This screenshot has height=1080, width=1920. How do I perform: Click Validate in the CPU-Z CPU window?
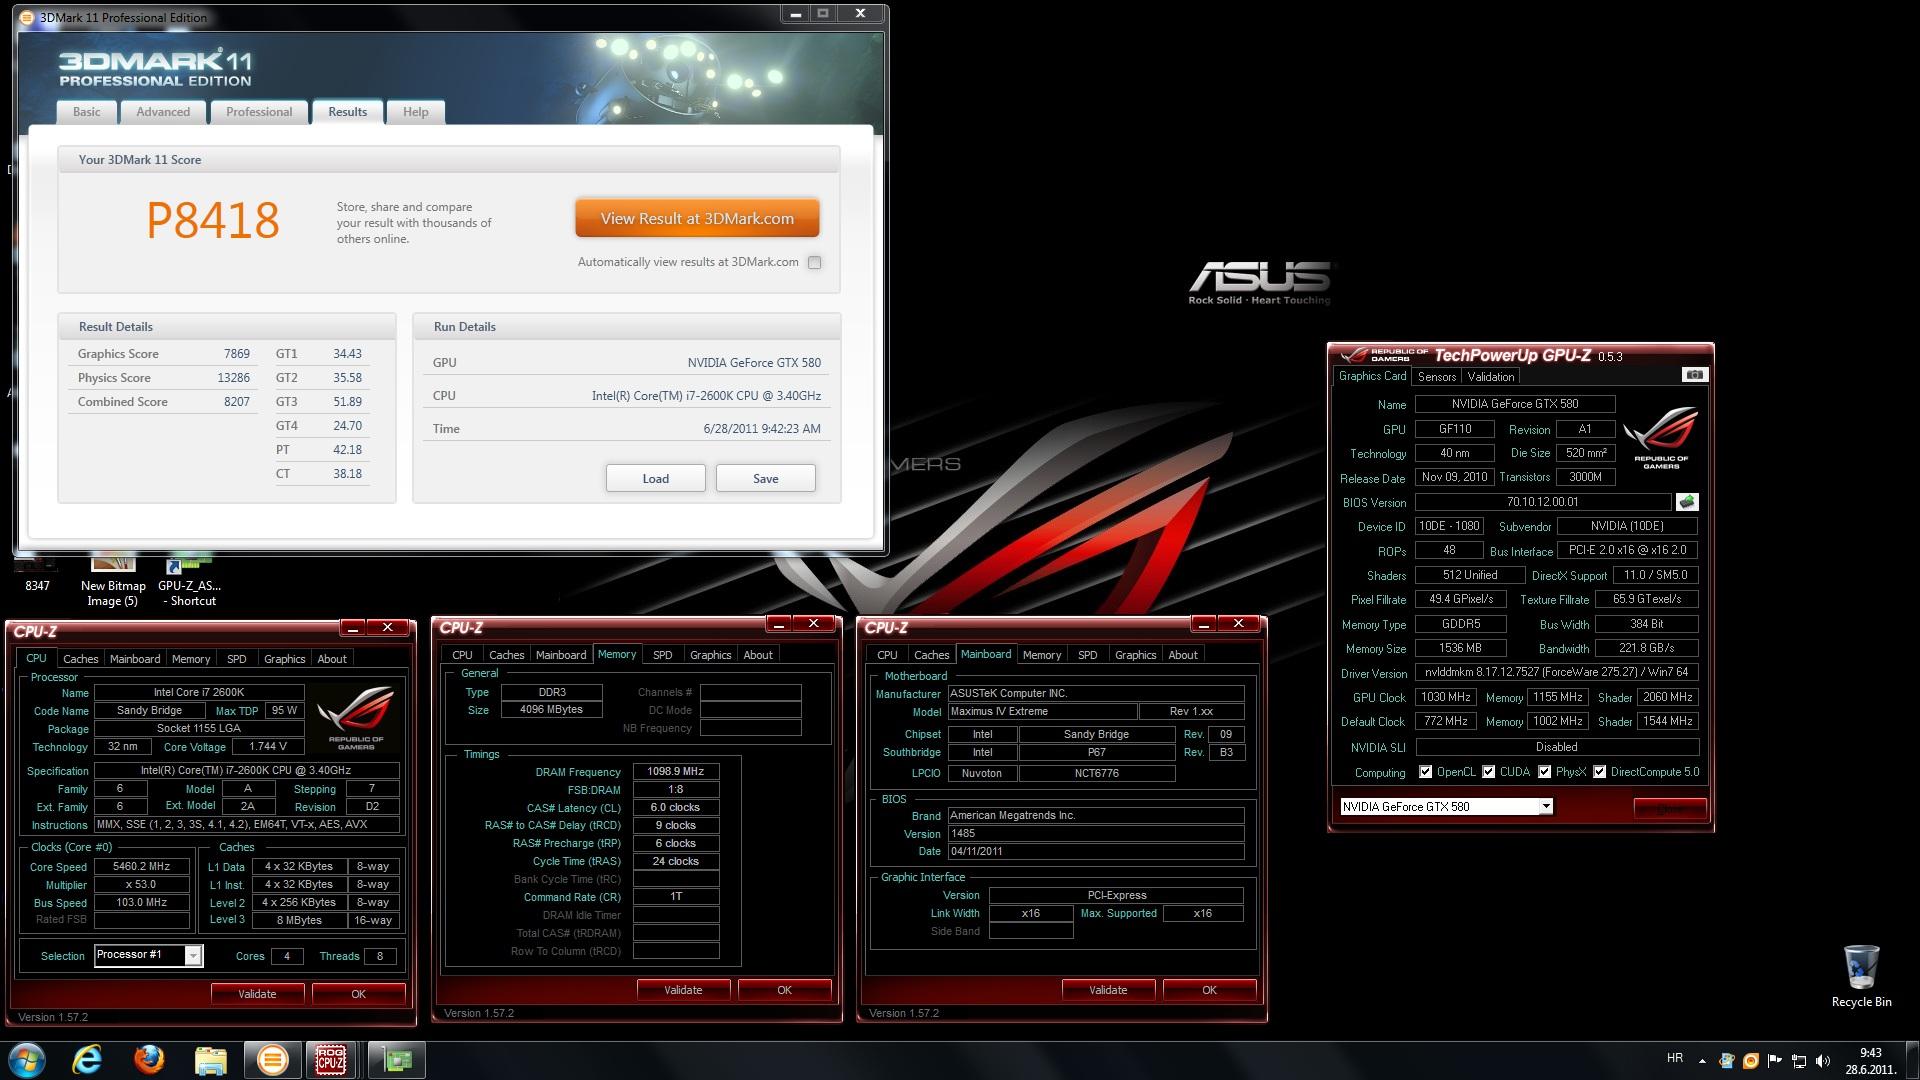point(257,994)
